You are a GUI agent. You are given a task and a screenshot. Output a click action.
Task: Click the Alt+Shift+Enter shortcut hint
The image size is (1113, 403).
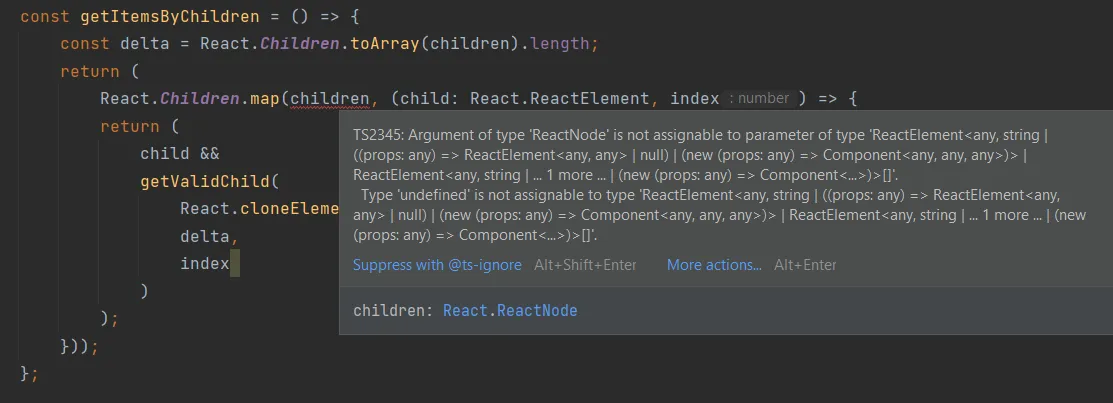coord(585,265)
